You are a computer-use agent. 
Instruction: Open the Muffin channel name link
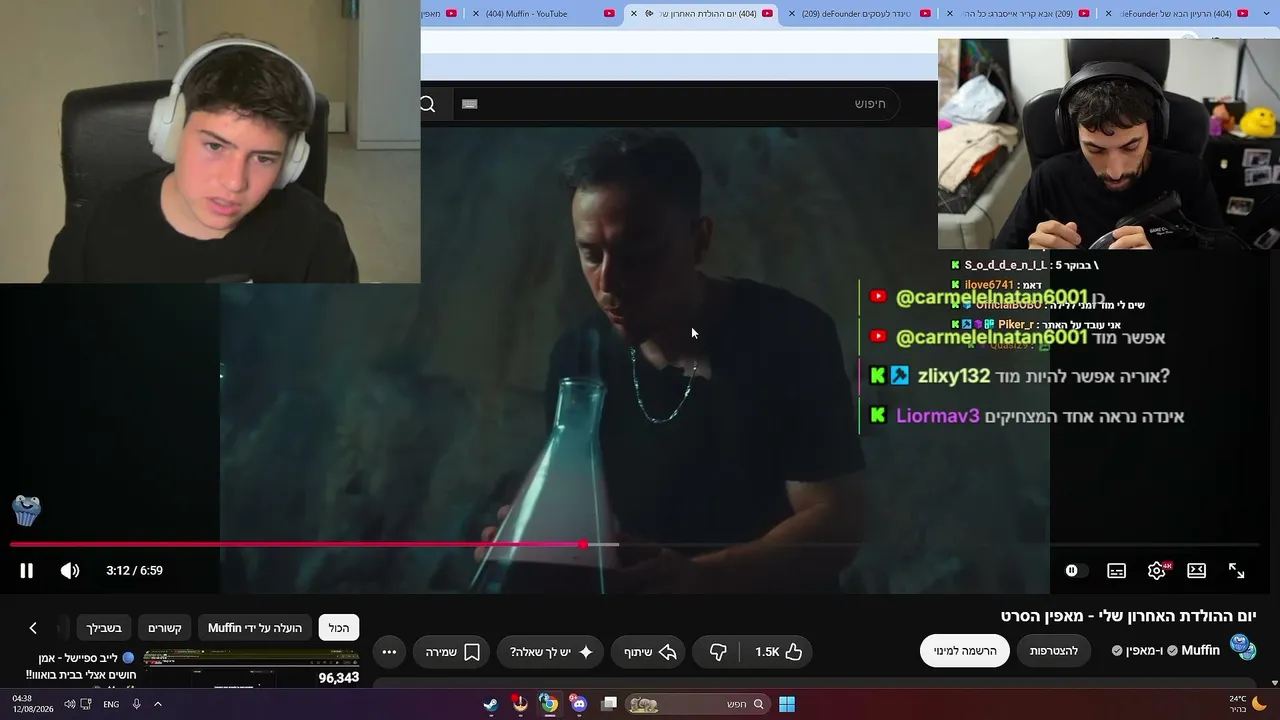click(1200, 651)
